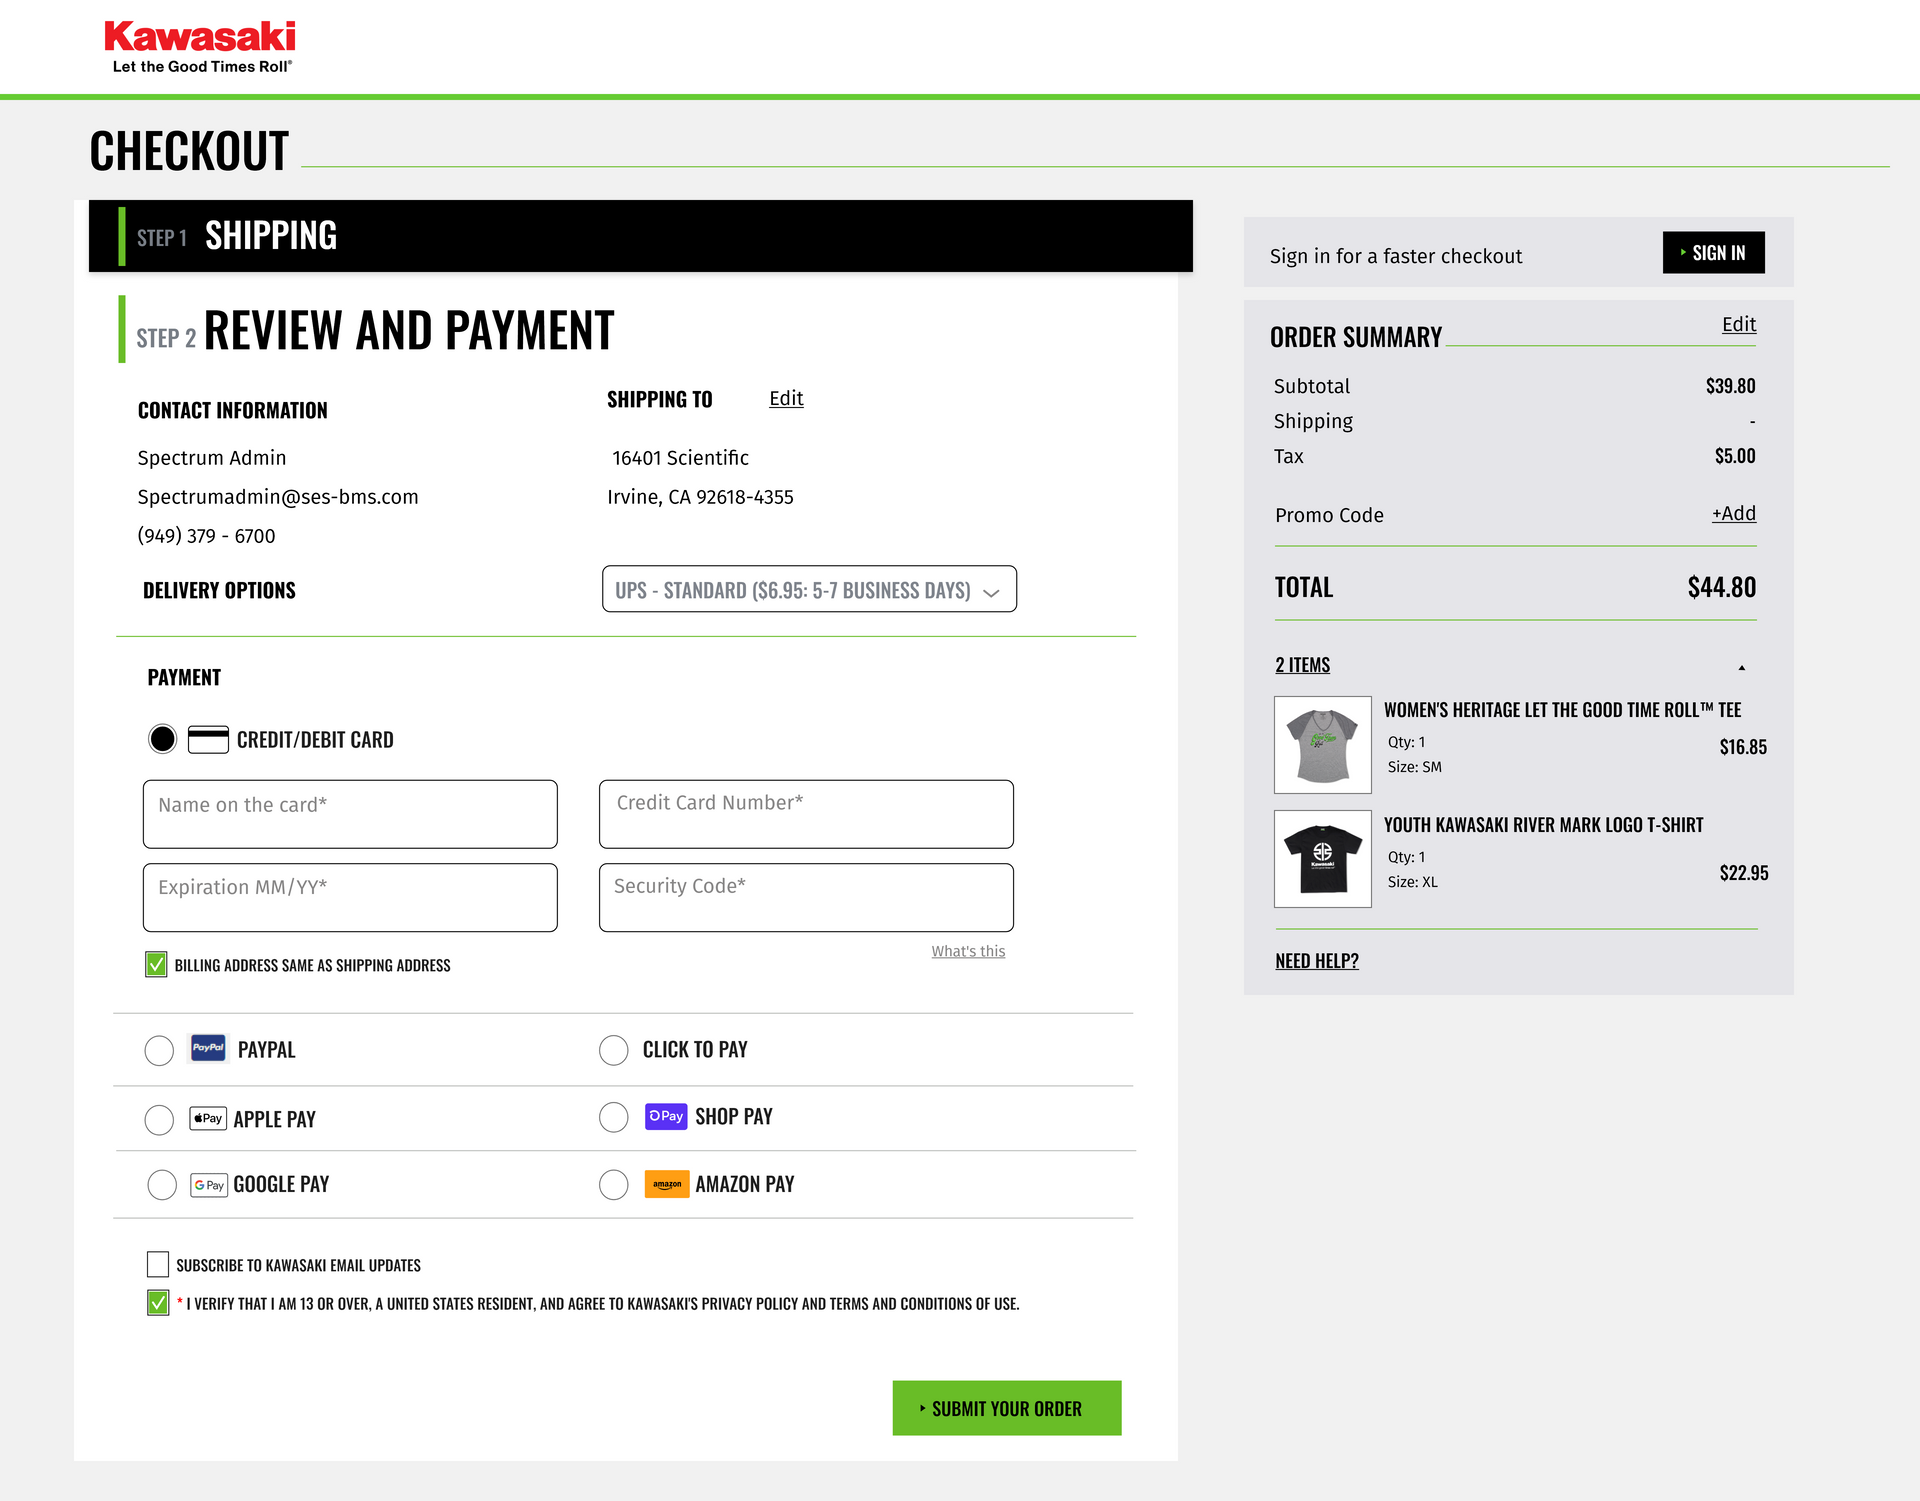Click the 16401 Scientific address line

[x=680, y=458]
